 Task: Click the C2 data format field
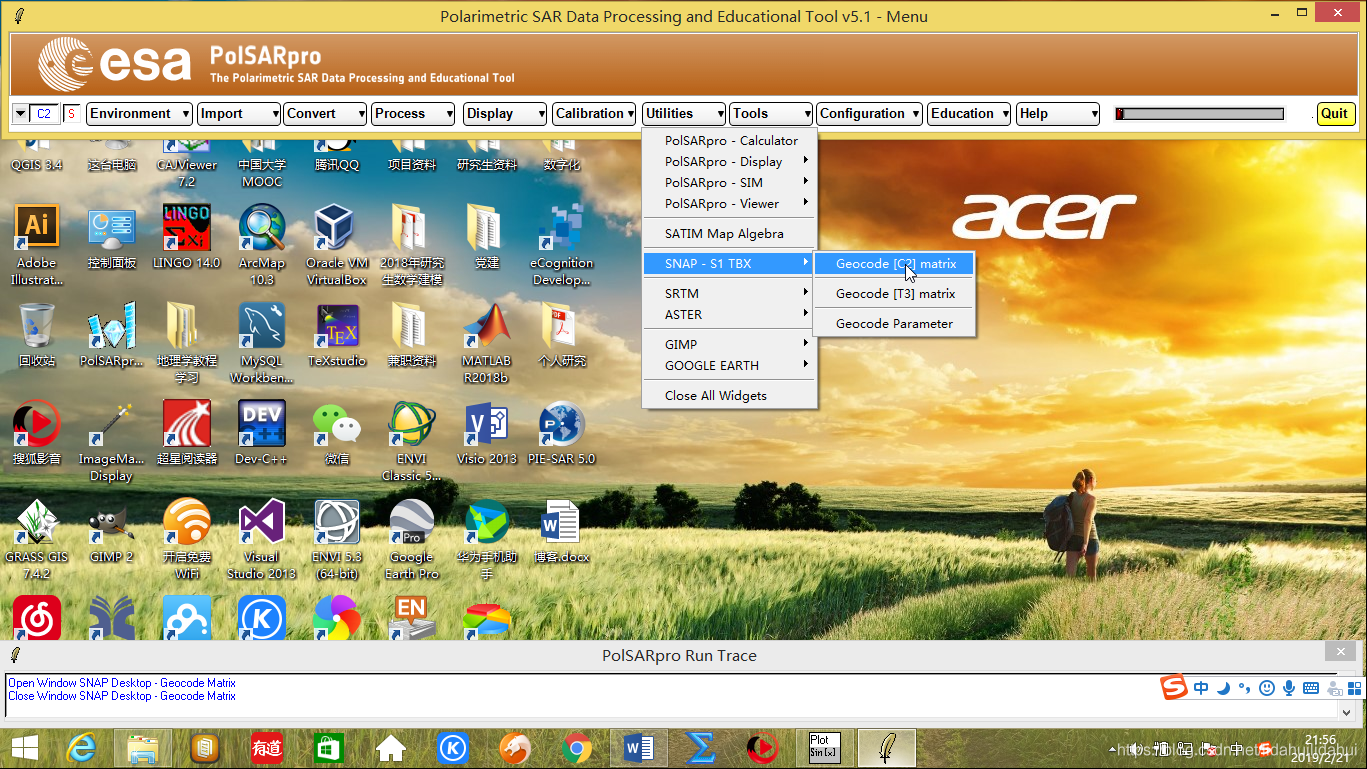[x=44, y=114]
